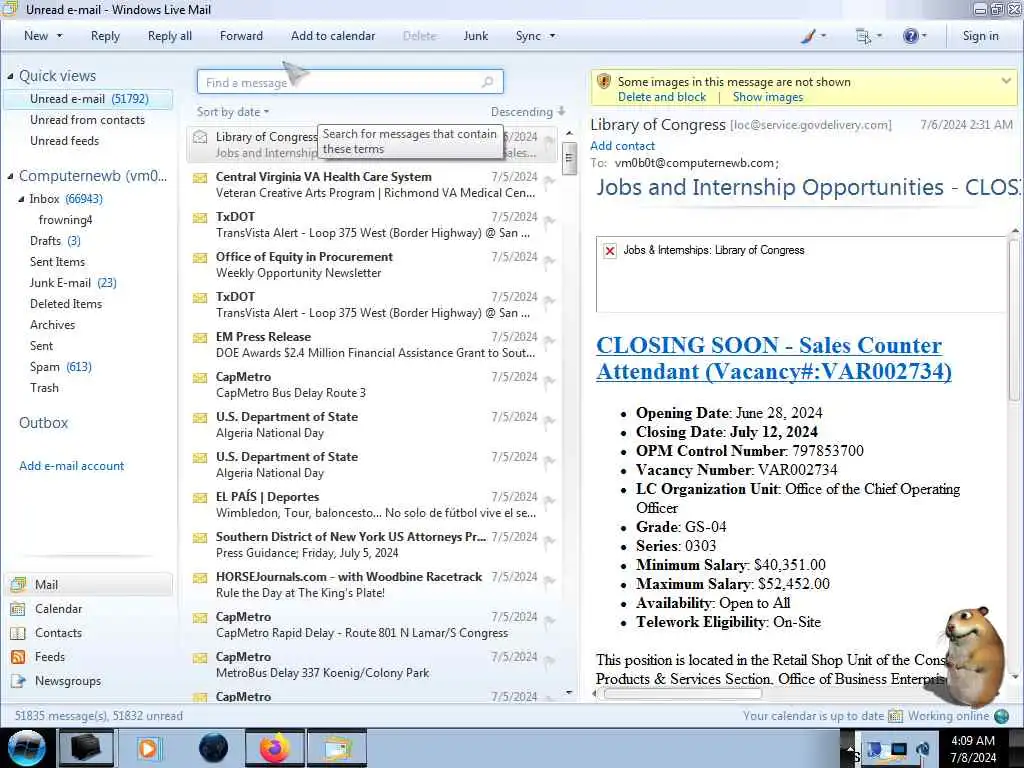Image resolution: width=1024 pixels, height=768 pixels.
Task: Click the reading pane vertical scrollbar thumb
Action: [1014, 320]
